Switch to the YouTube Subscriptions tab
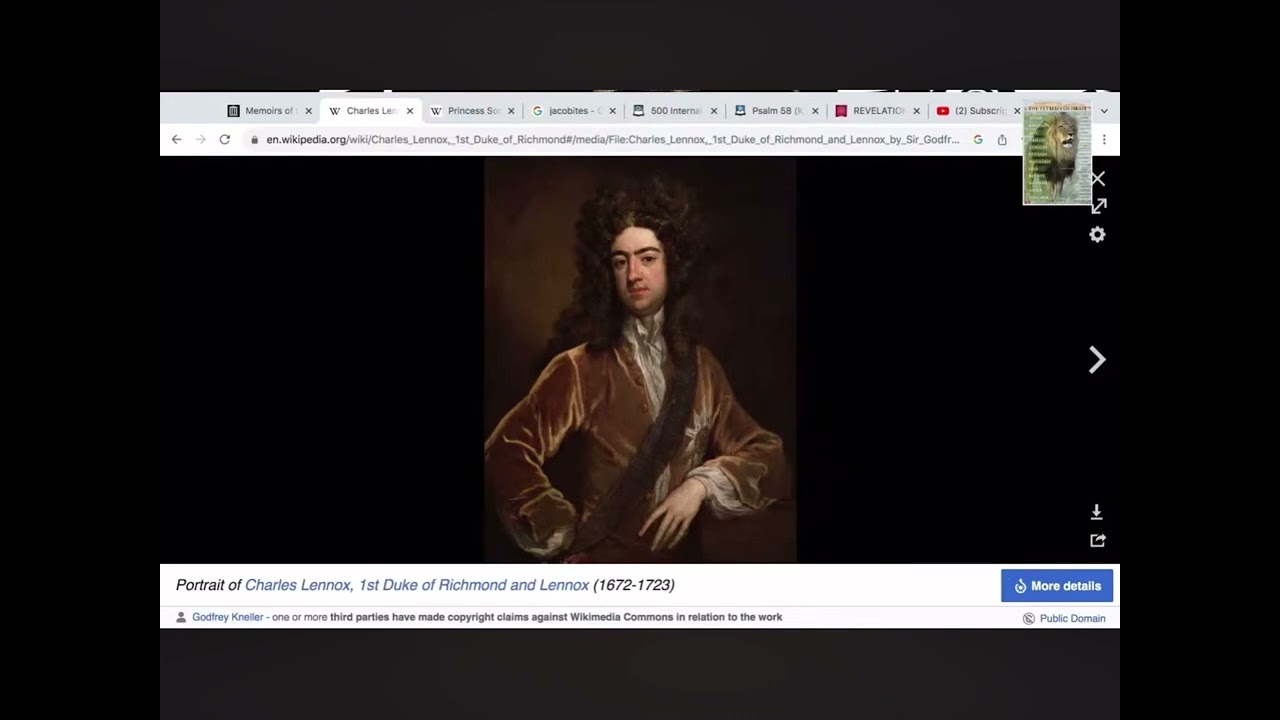 point(978,111)
